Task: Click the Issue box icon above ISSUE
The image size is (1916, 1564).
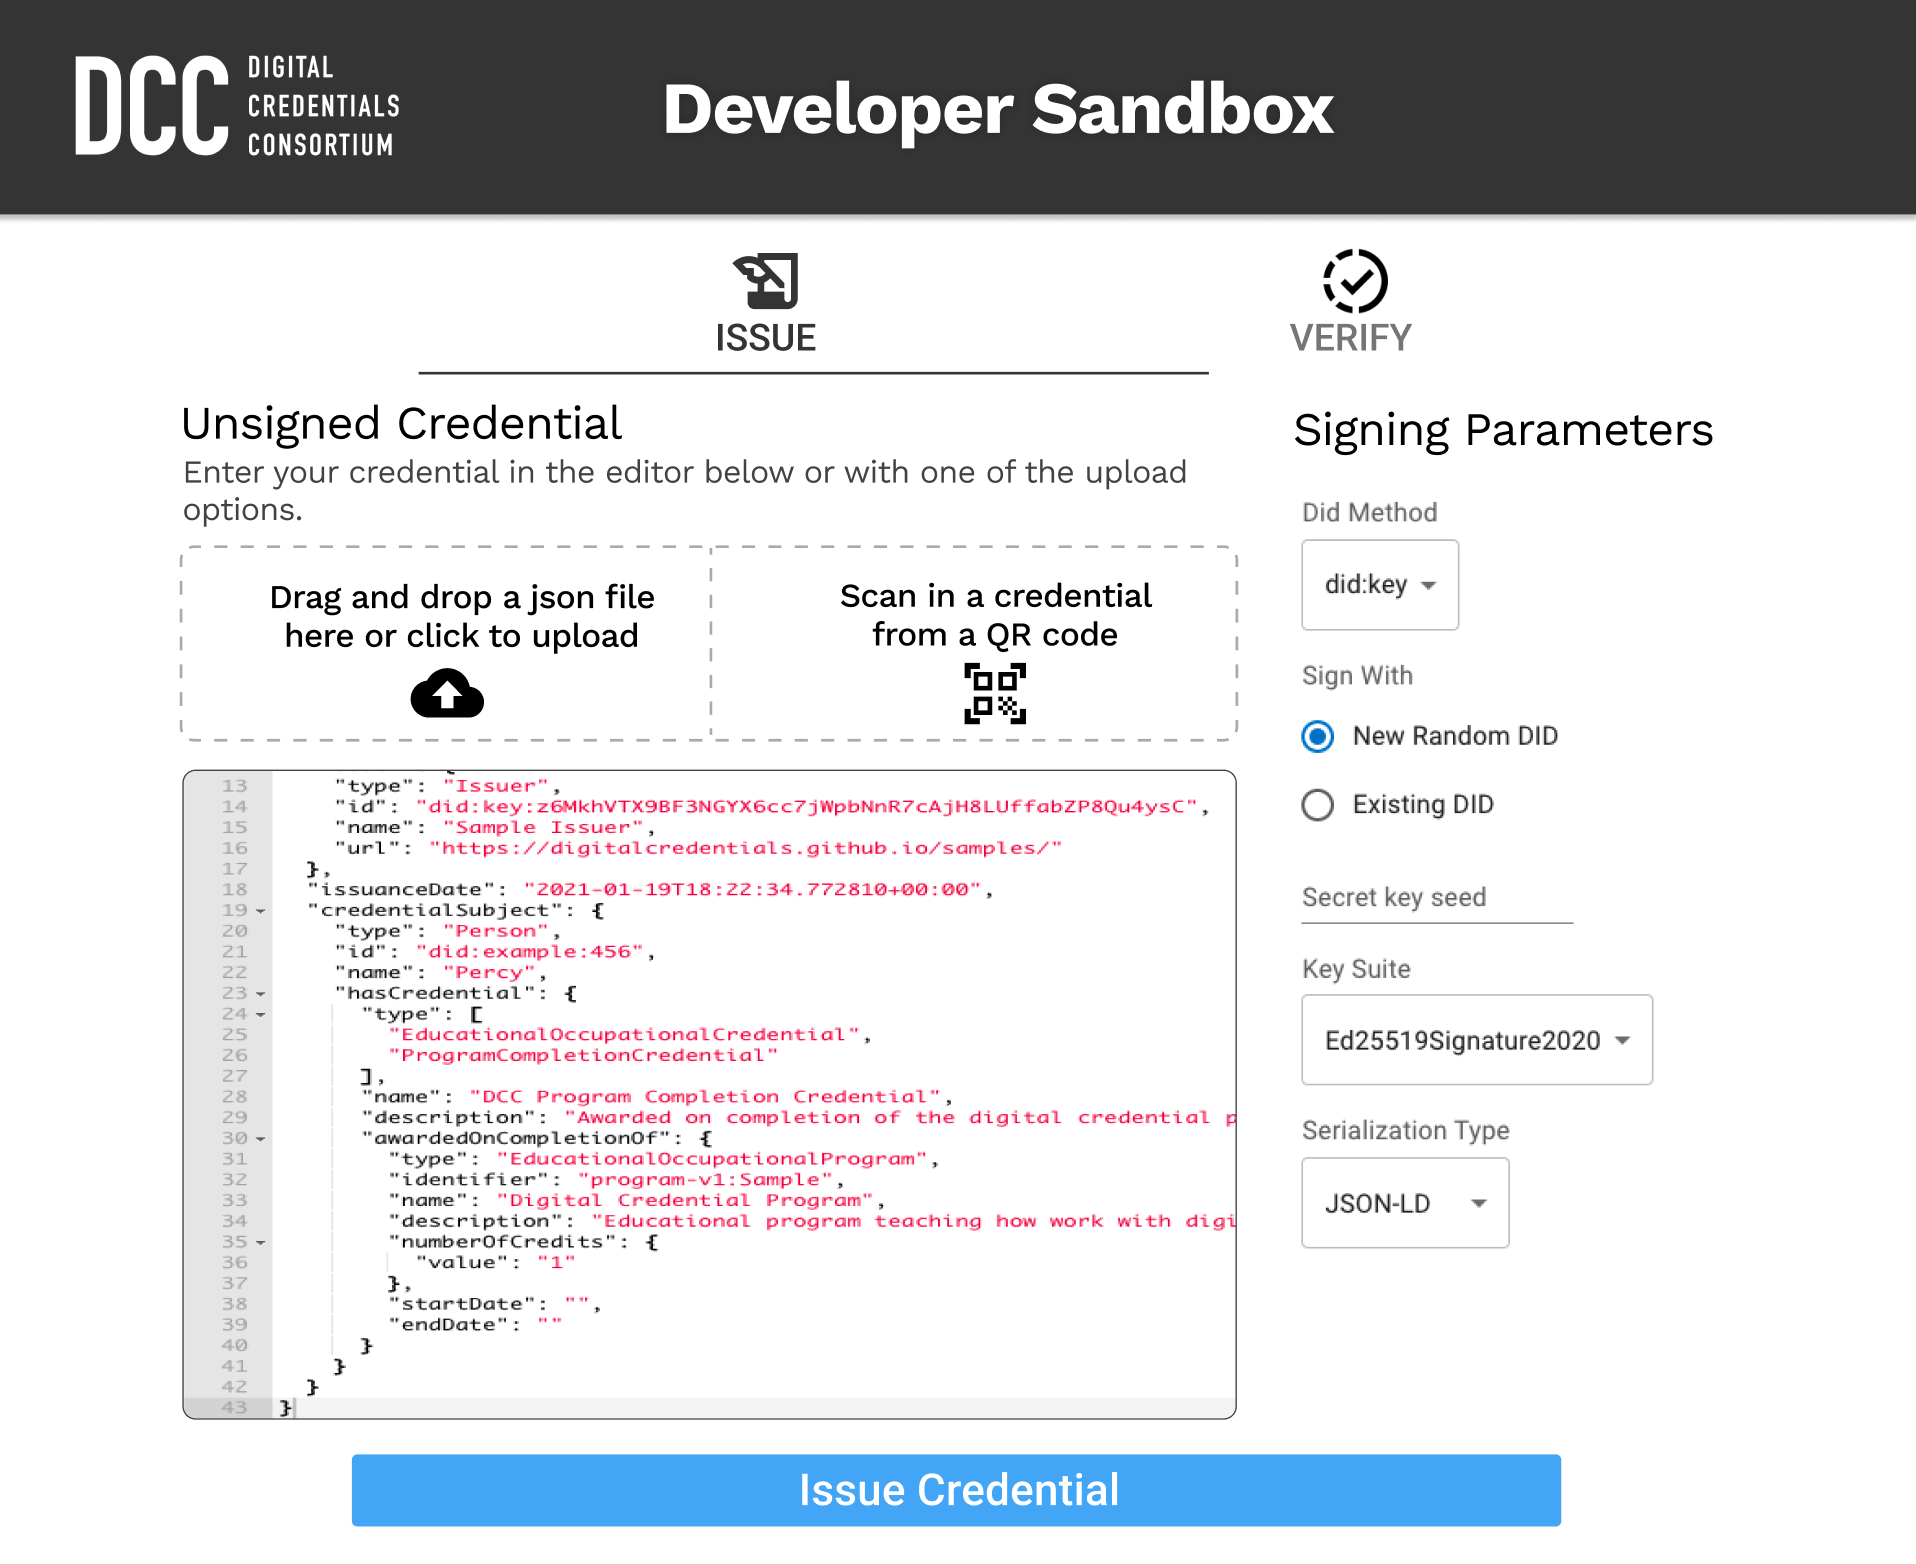Action: [765, 283]
